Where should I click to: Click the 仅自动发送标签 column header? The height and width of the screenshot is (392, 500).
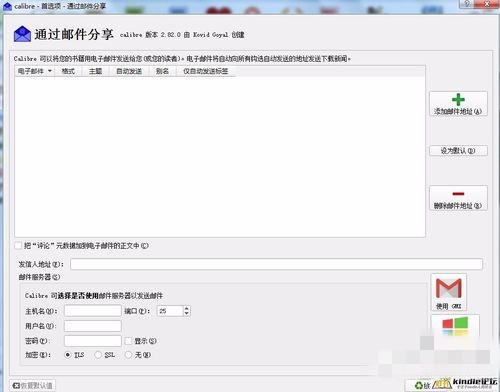[206, 71]
